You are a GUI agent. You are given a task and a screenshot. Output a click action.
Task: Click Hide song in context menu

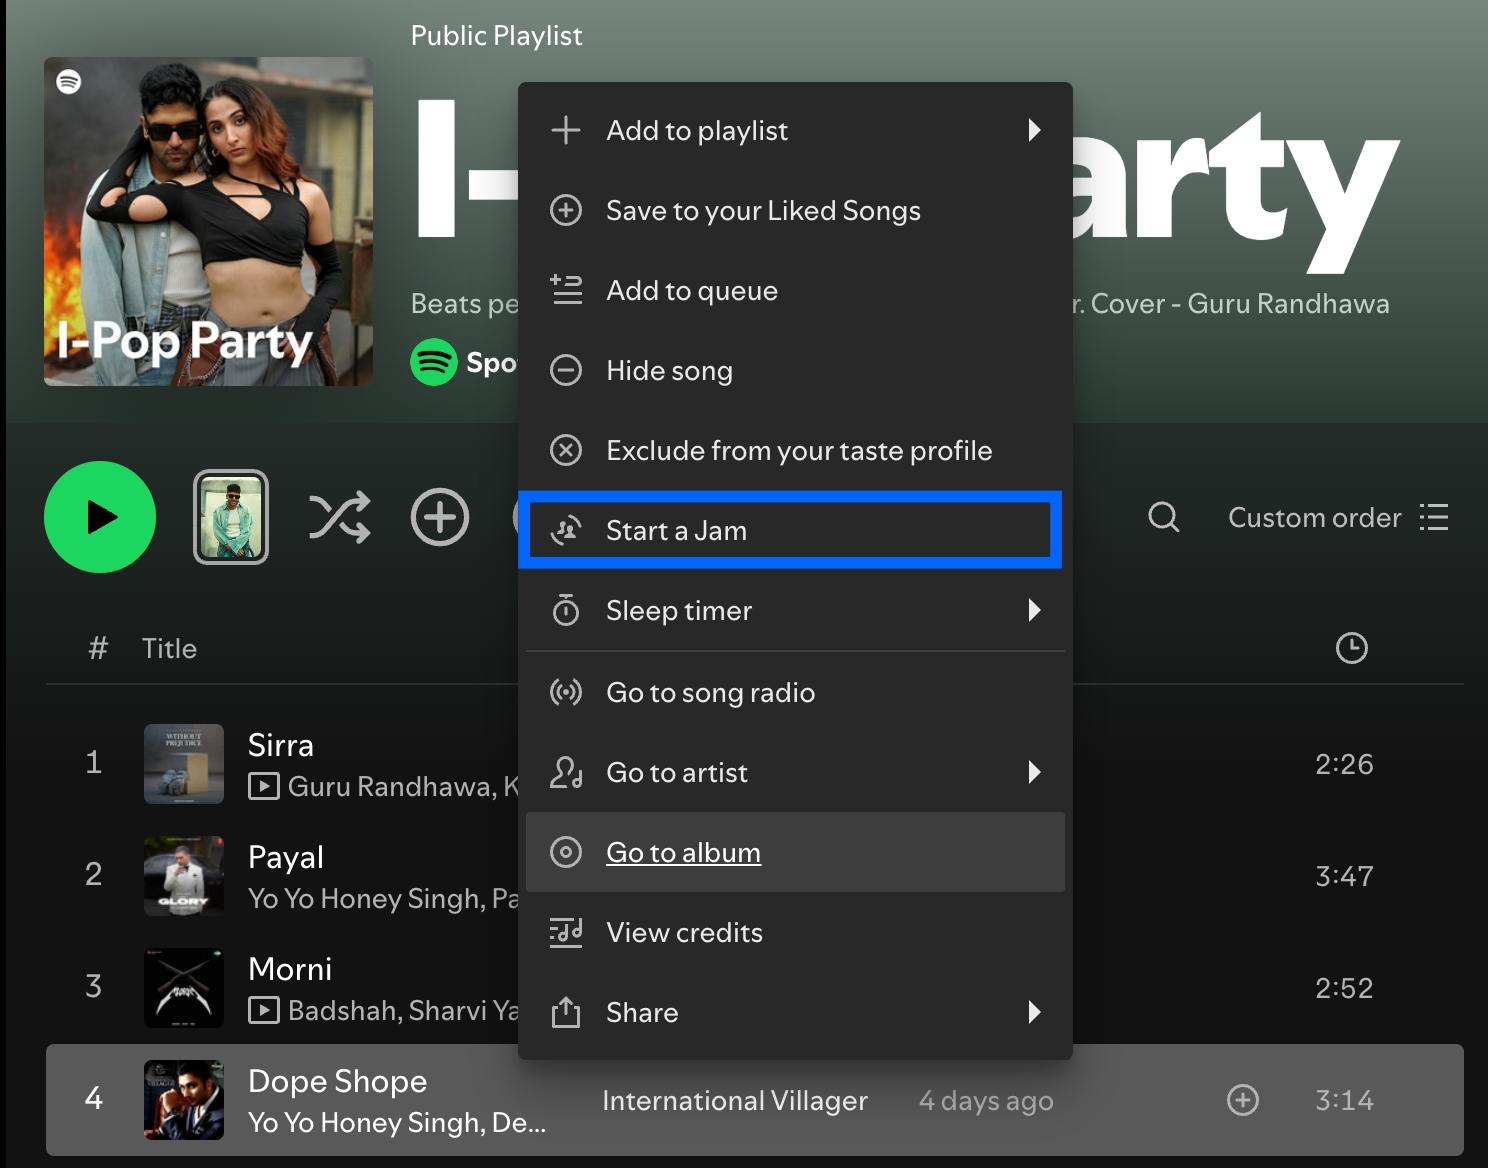(669, 371)
